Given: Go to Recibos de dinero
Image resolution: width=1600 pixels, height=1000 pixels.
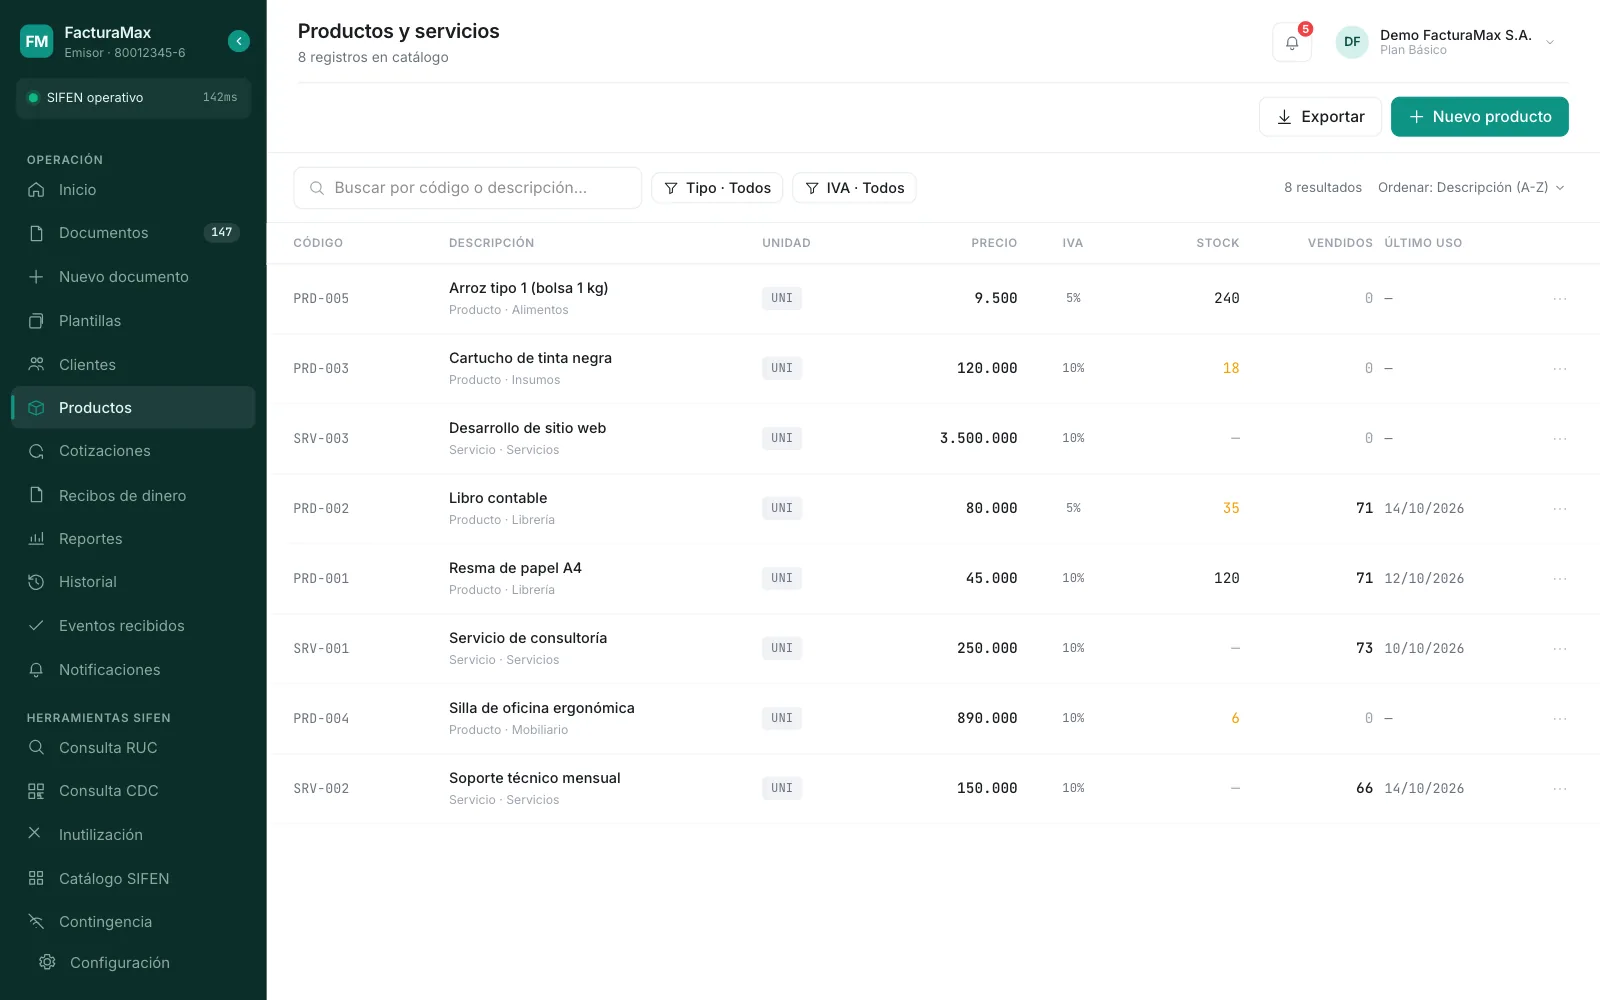Looking at the screenshot, I should click(133, 496).
